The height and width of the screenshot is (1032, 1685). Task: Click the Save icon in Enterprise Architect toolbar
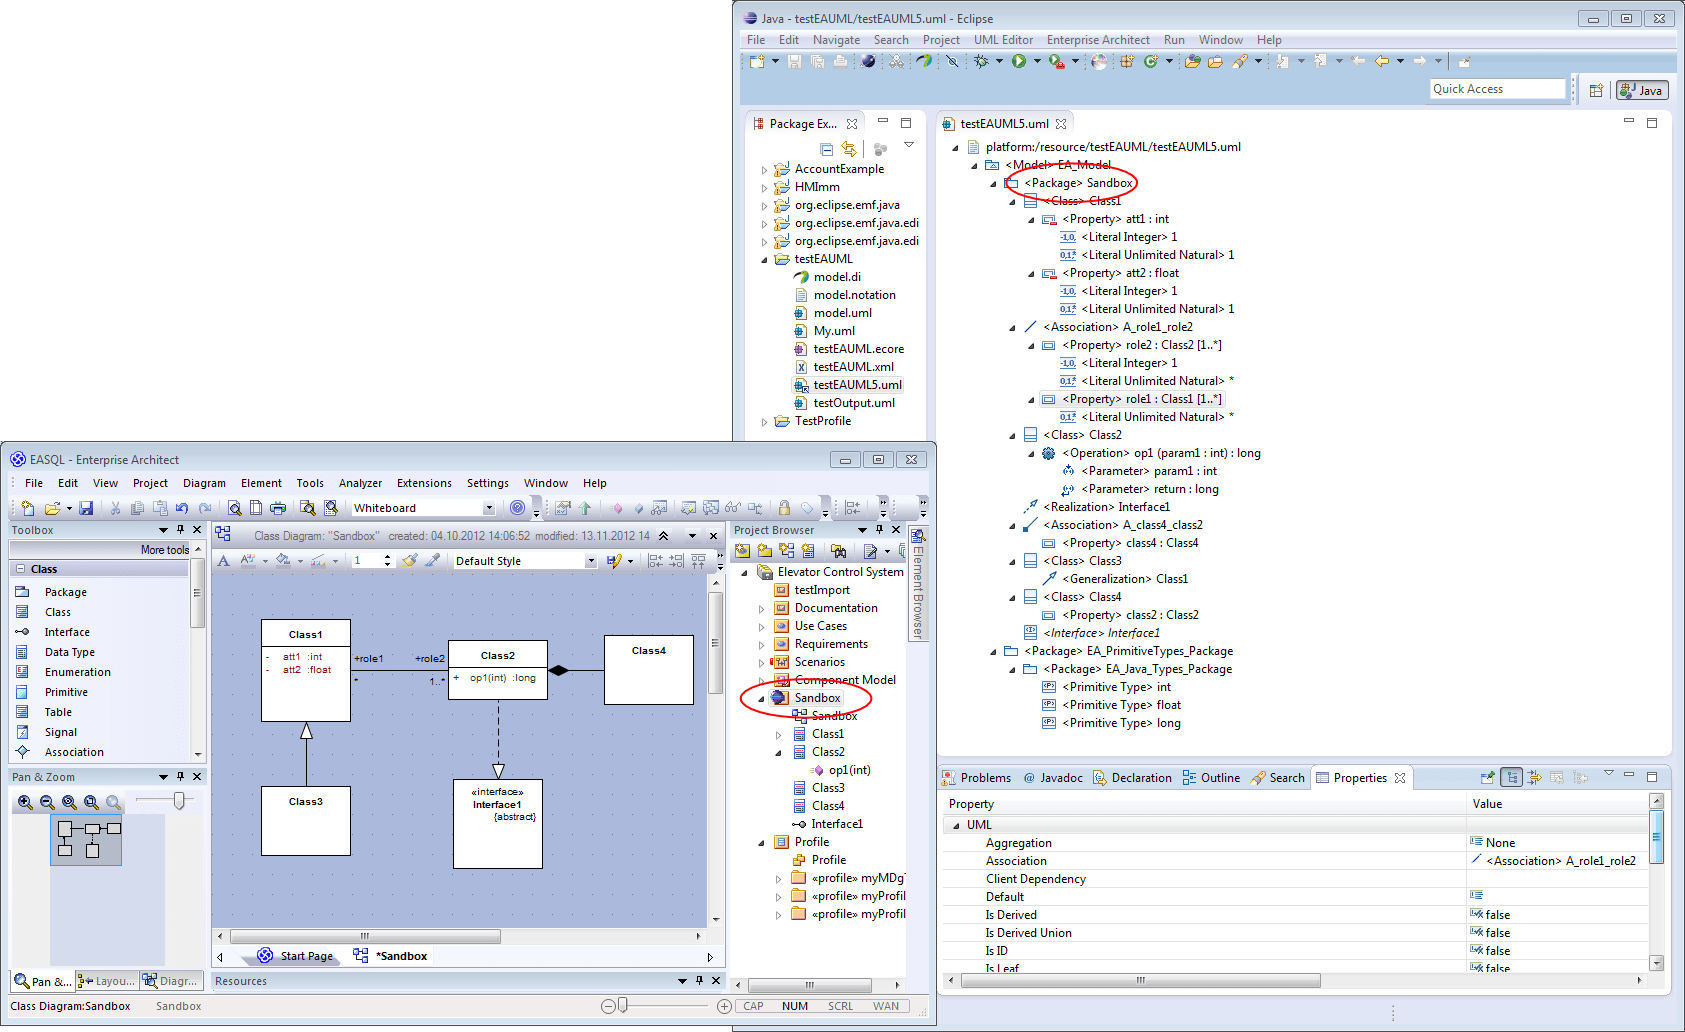click(86, 508)
